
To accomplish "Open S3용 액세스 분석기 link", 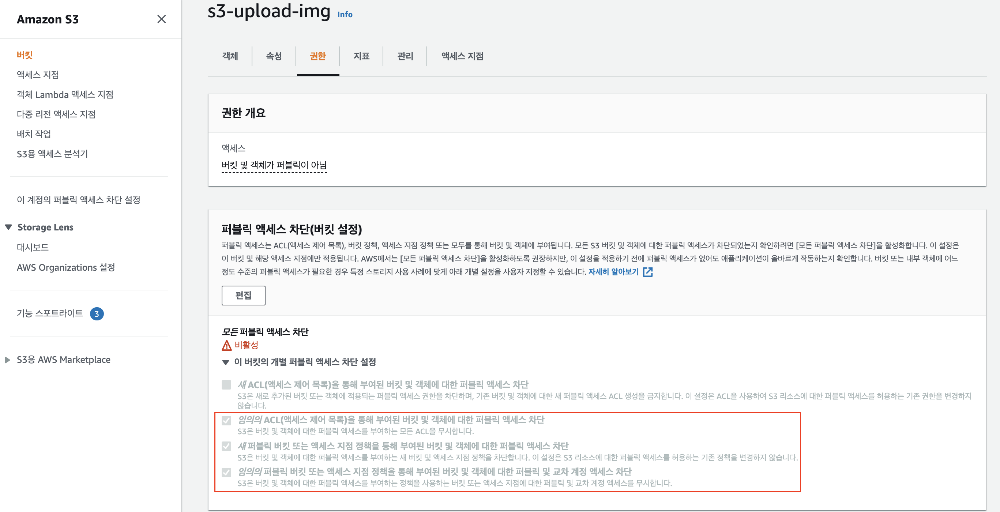I will click(52, 154).
